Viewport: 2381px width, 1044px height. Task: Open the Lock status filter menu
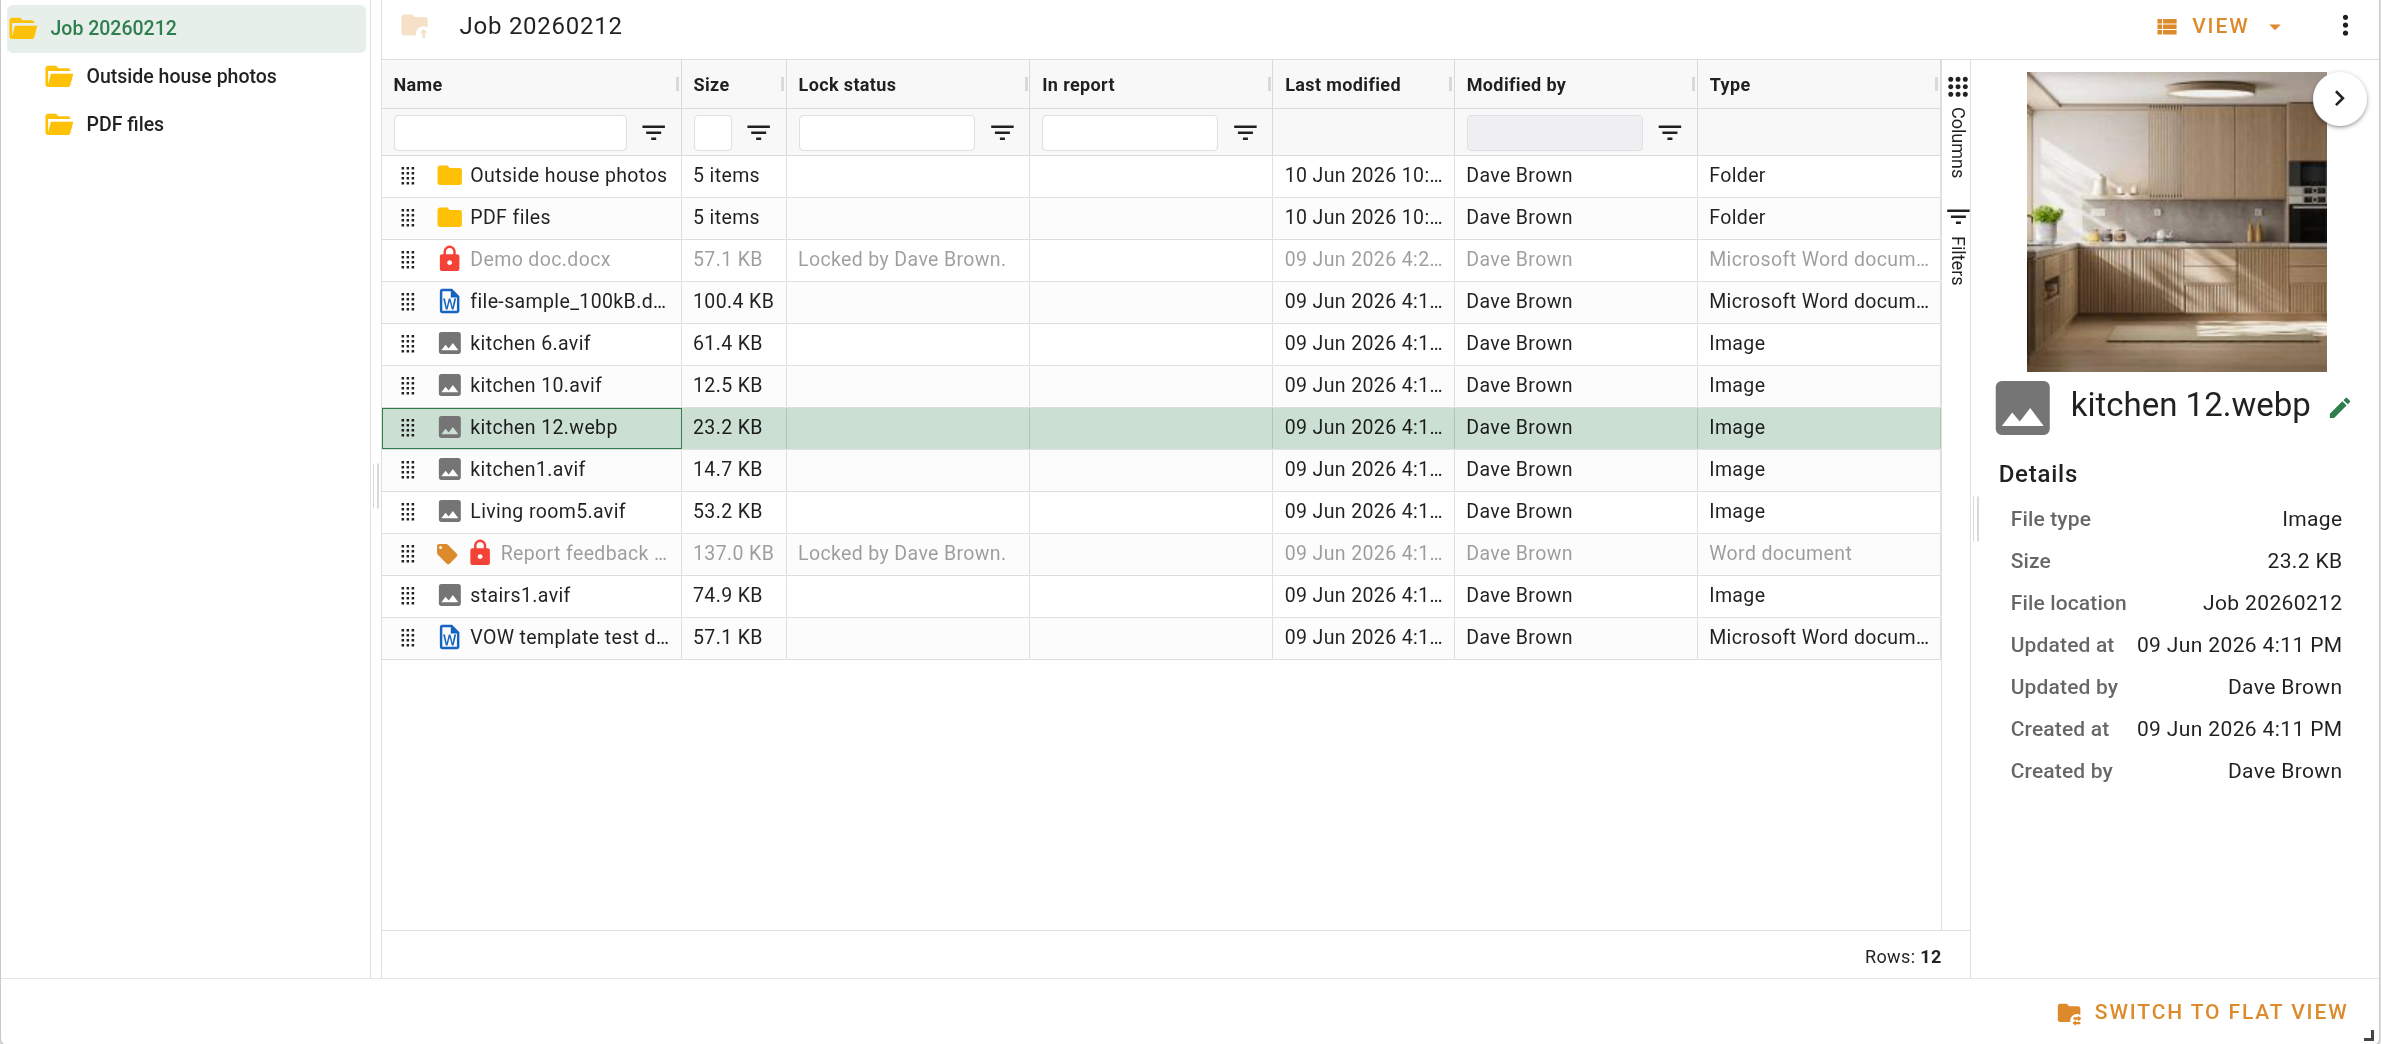(1002, 132)
